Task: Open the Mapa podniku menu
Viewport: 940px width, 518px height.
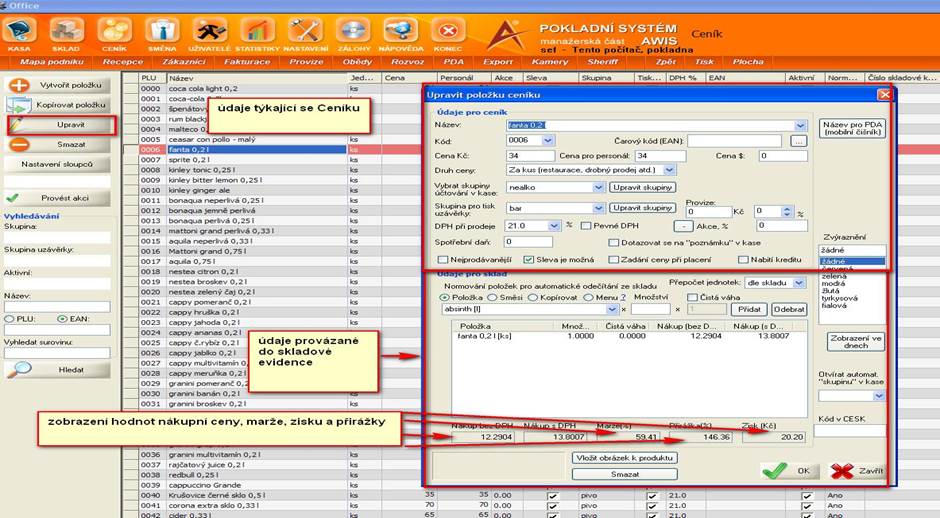Action: pyautogui.click(x=52, y=62)
